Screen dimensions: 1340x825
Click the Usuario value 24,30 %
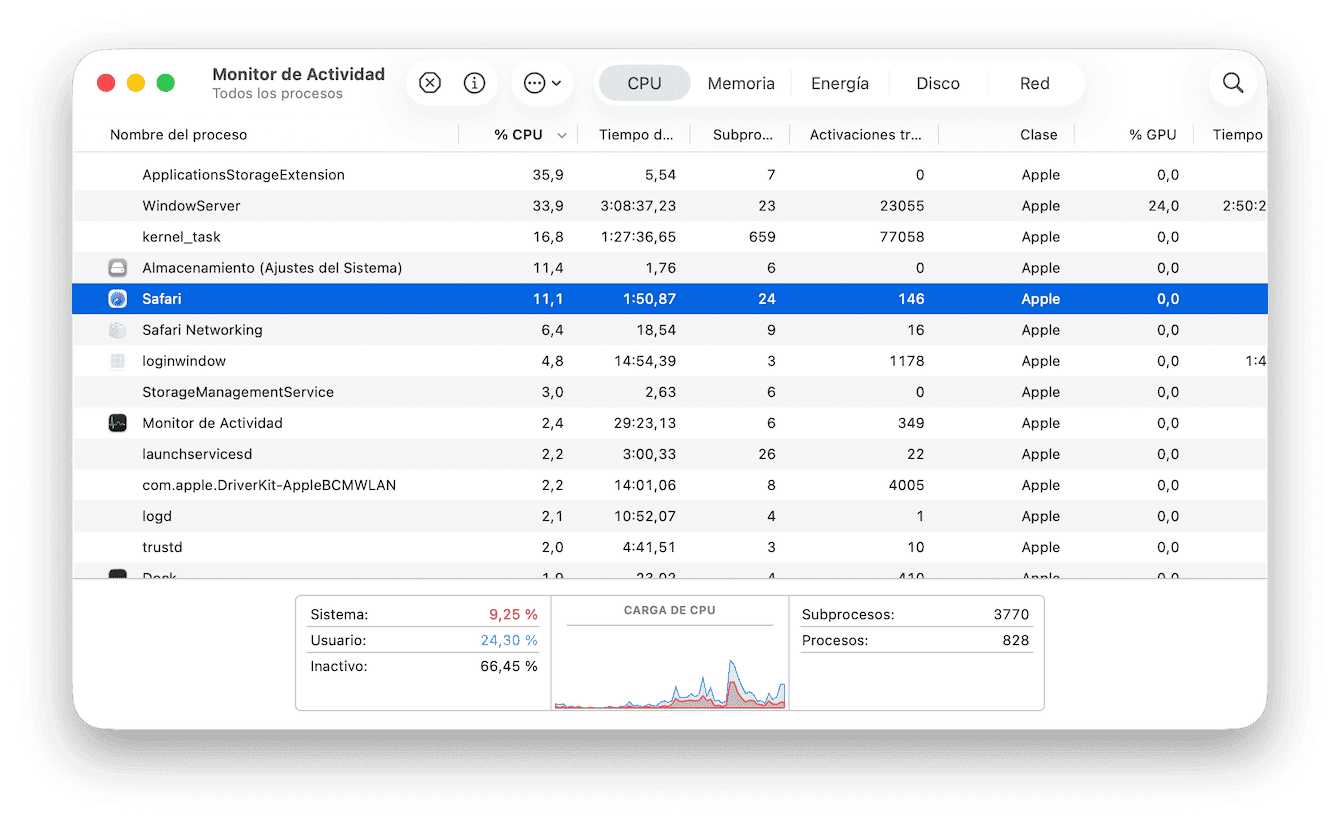[x=508, y=640]
